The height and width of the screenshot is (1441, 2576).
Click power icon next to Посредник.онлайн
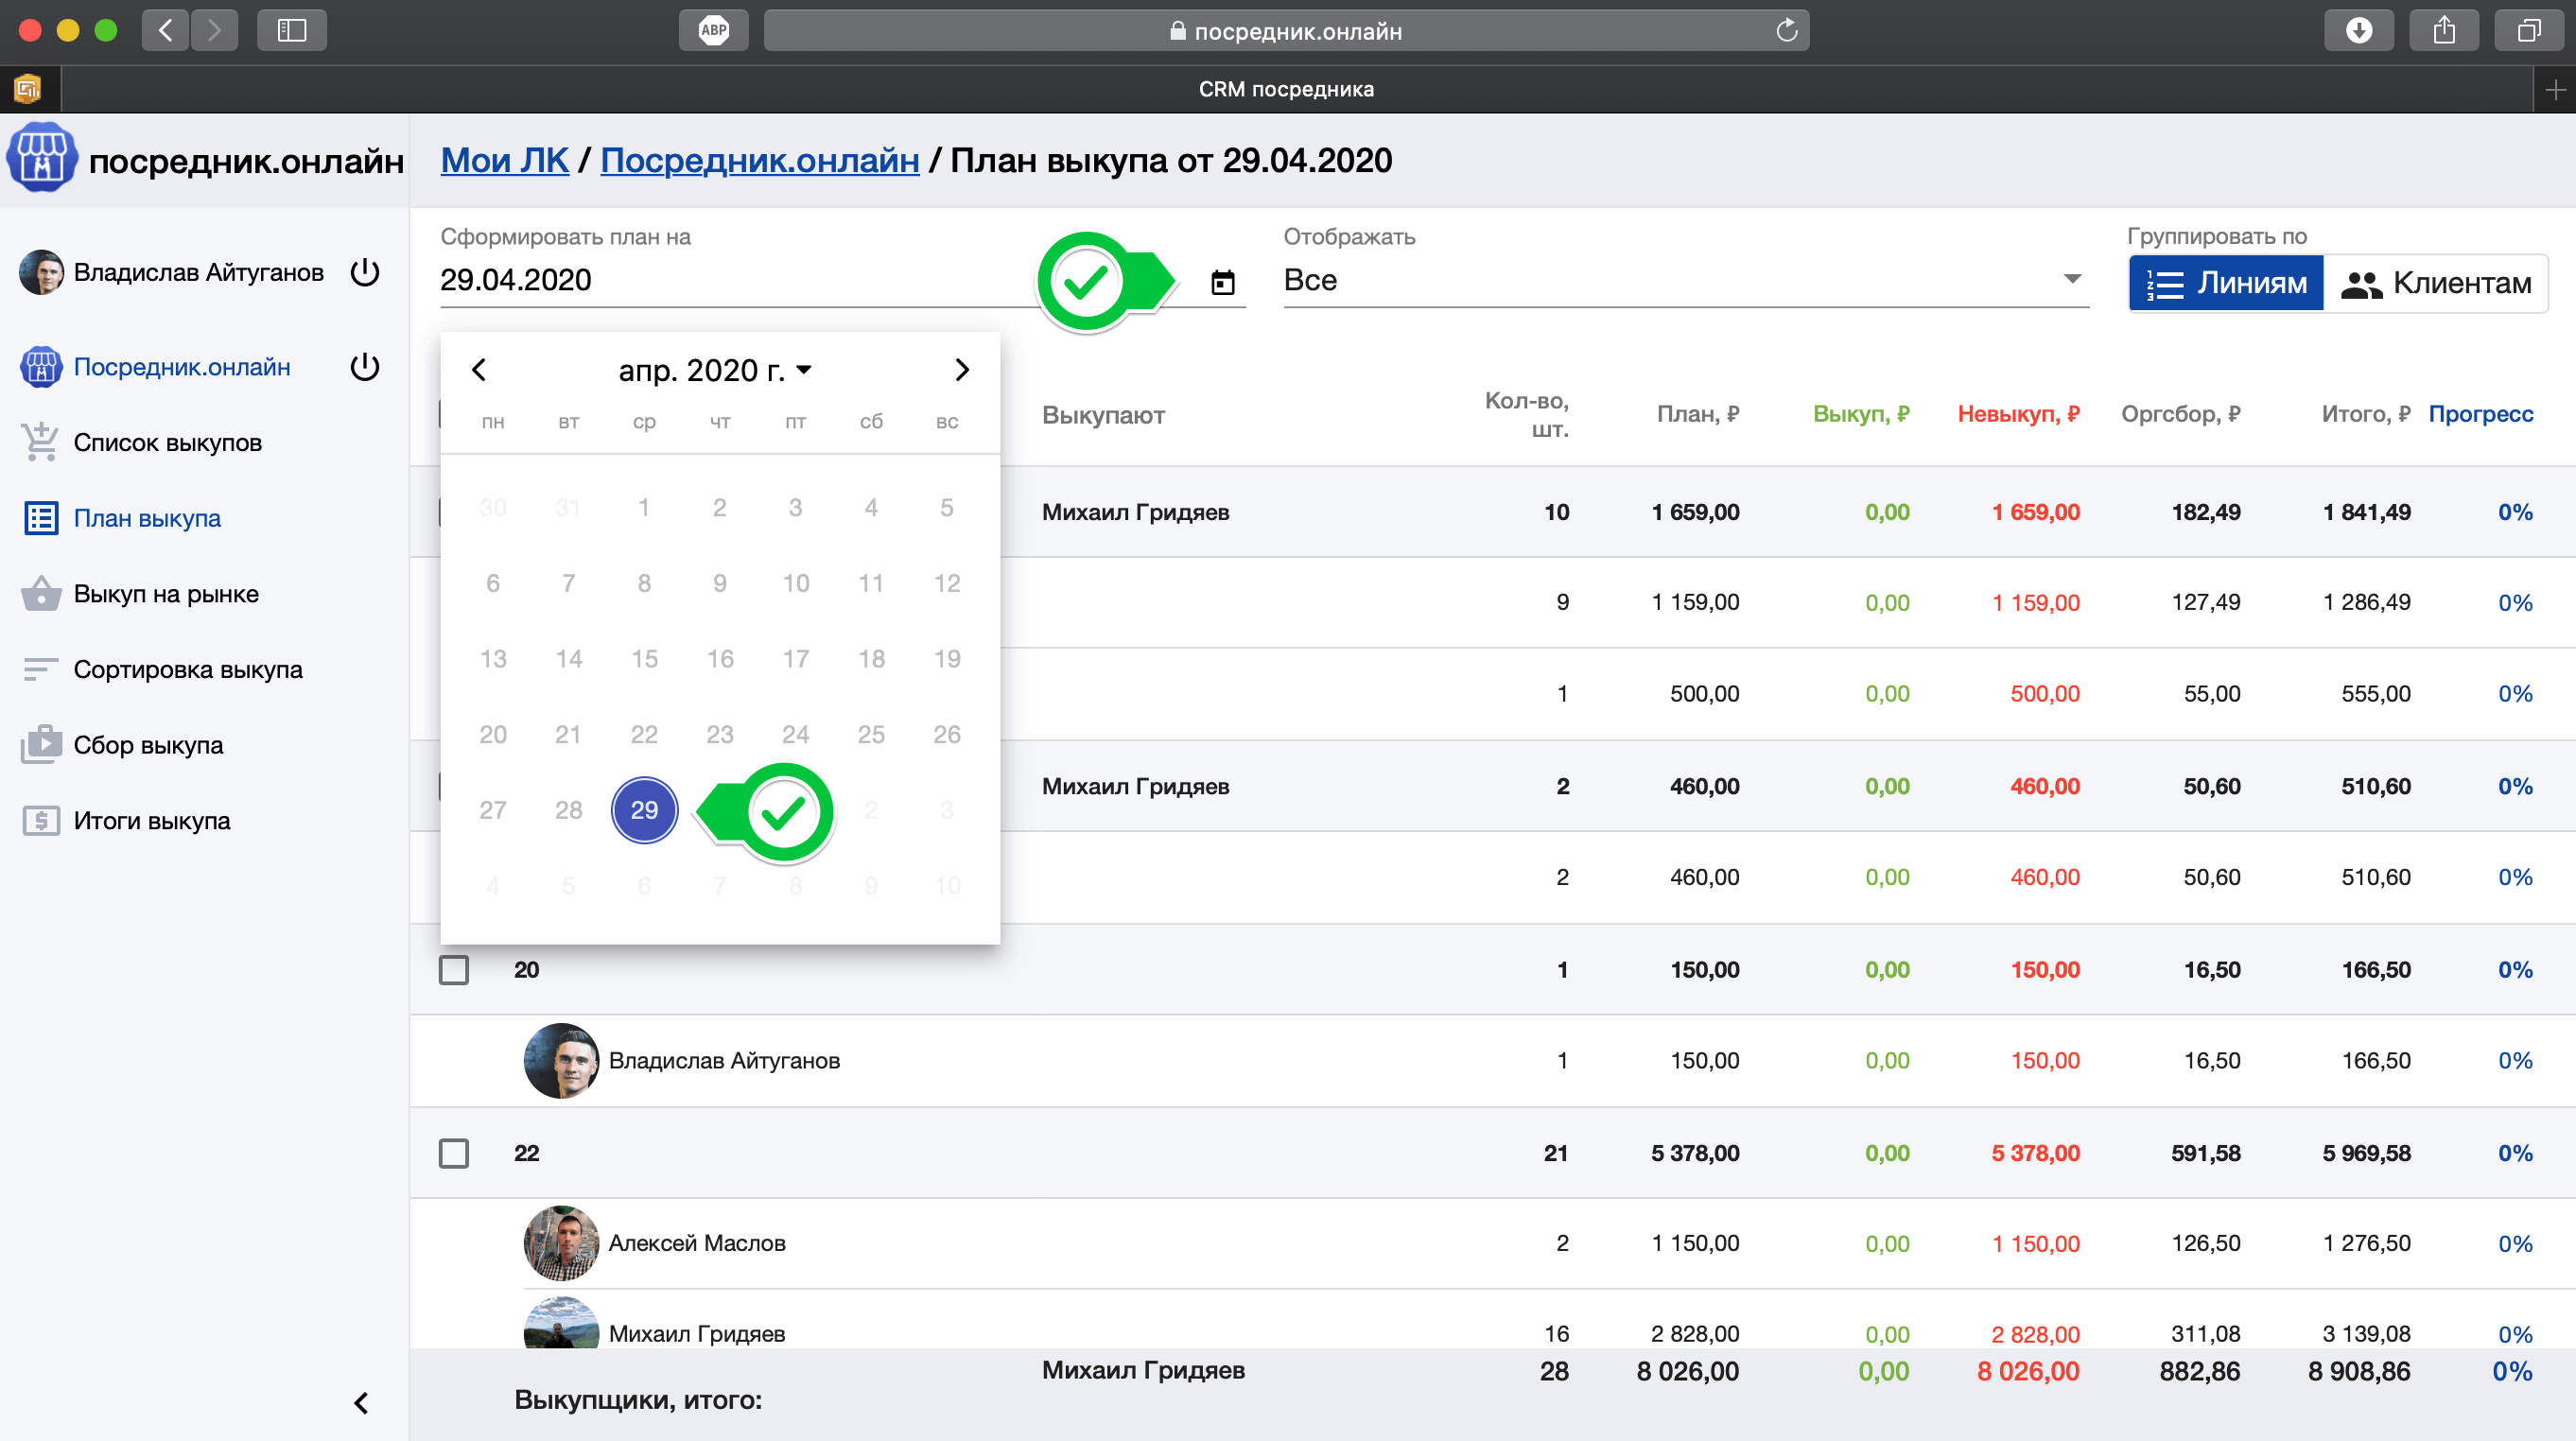(x=365, y=367)
